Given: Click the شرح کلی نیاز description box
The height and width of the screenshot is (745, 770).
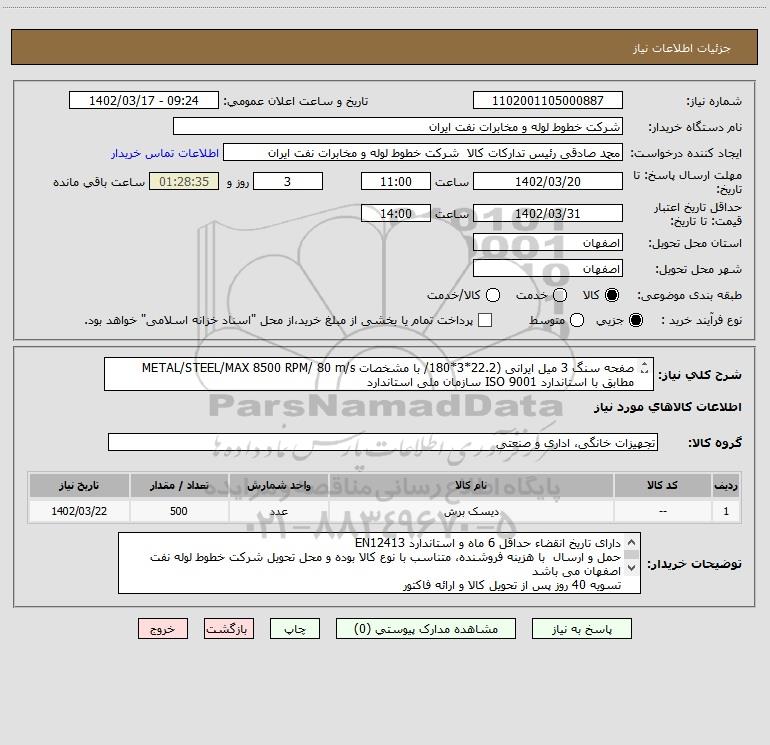Looking at the screenshot, I should (379, 374).
